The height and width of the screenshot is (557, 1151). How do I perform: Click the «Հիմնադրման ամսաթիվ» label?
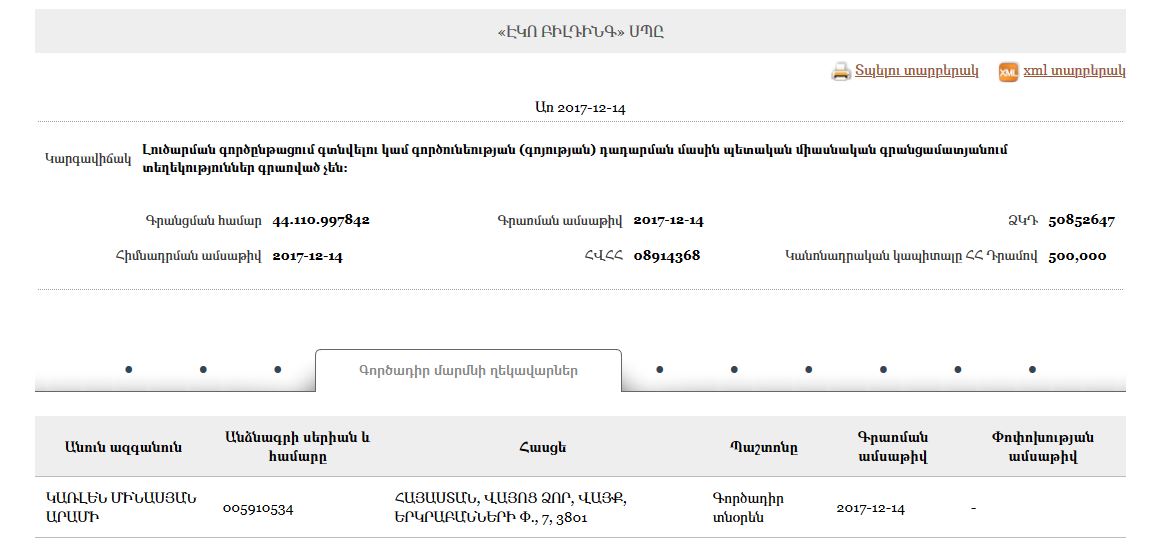(x=189, y=256)
